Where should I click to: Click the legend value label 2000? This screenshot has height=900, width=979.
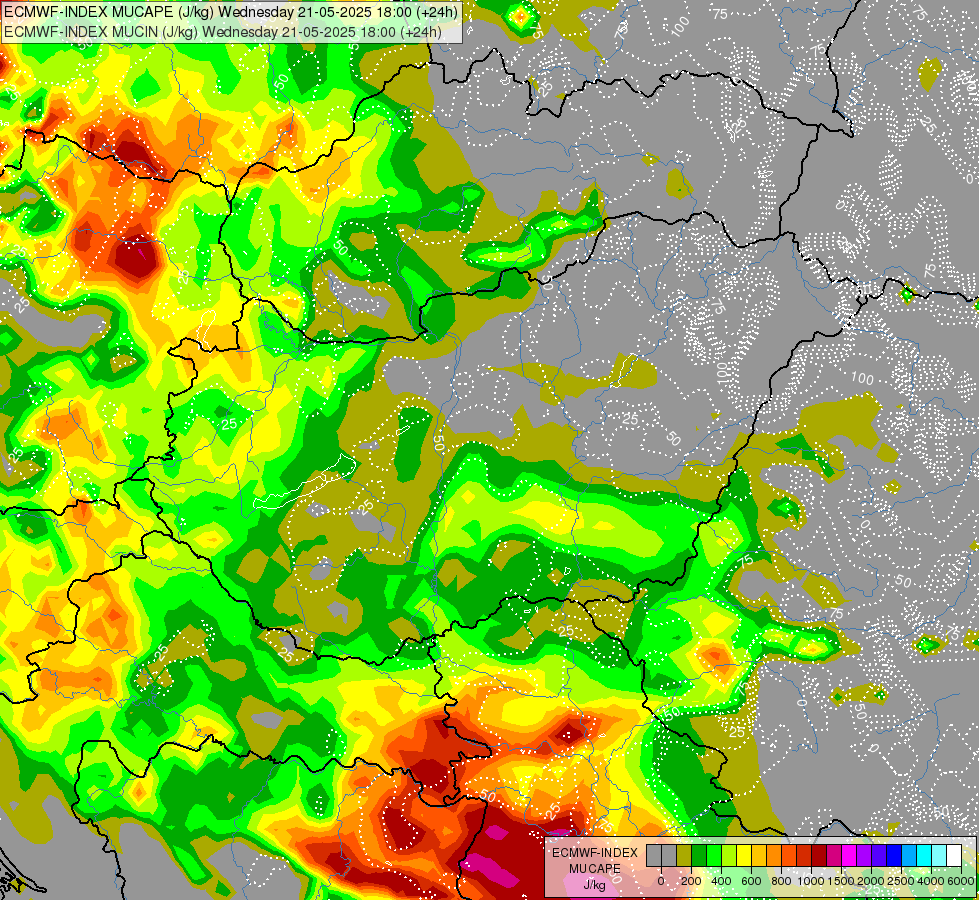coord(871,881)
